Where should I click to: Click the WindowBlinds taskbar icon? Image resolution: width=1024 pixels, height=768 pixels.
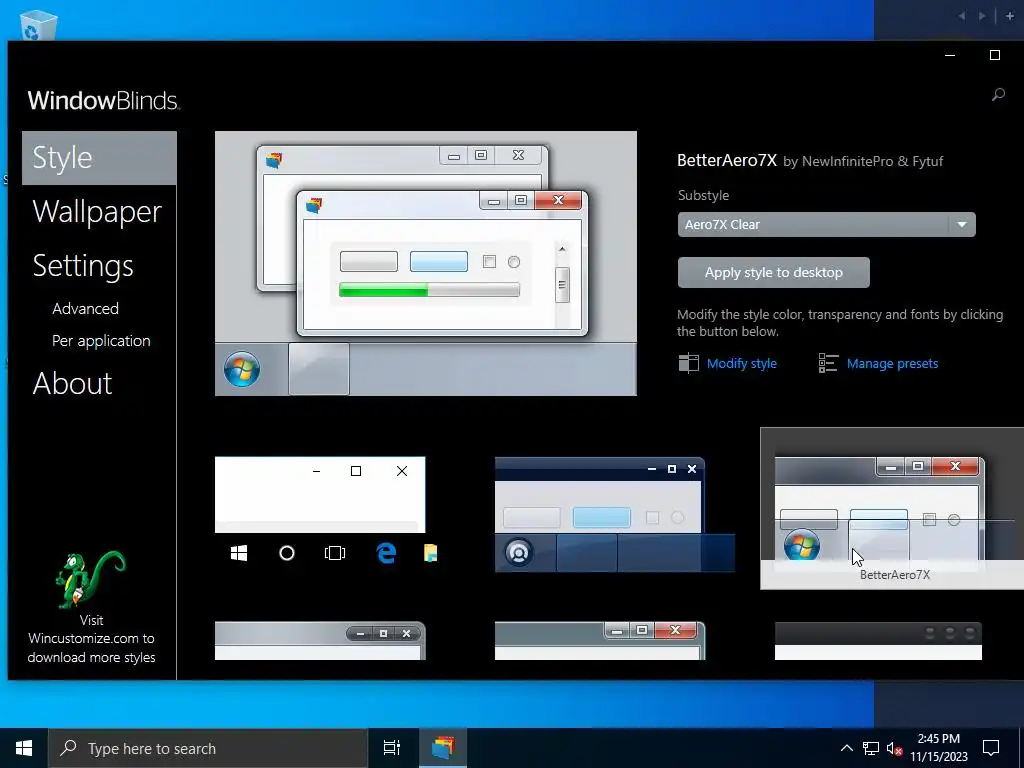[x=442, y=748]
